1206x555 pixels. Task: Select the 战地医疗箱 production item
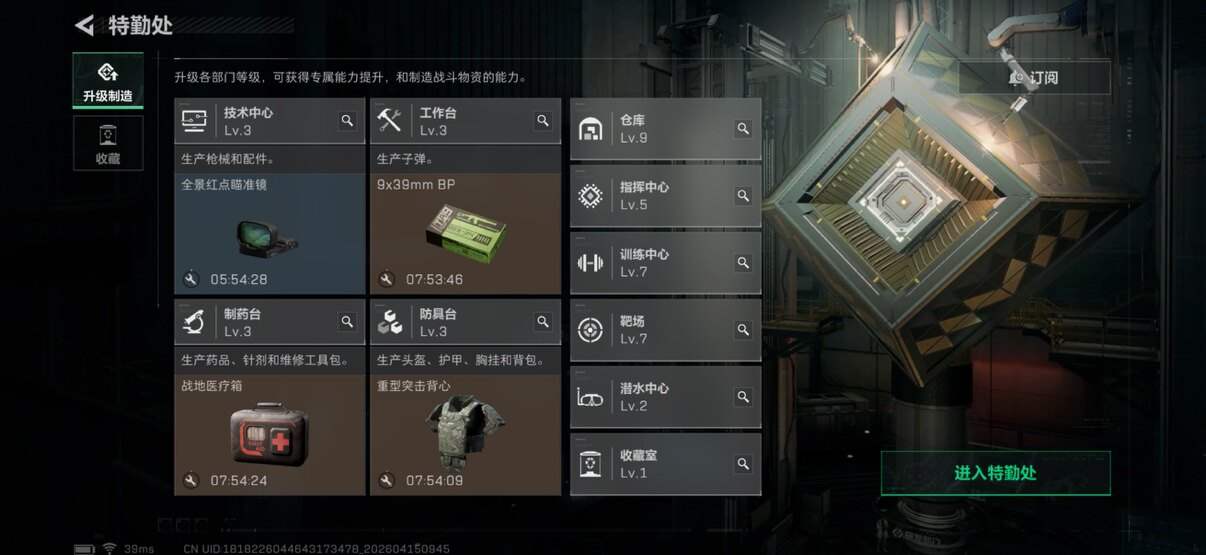pyautogui.click(x=269, y=434)
